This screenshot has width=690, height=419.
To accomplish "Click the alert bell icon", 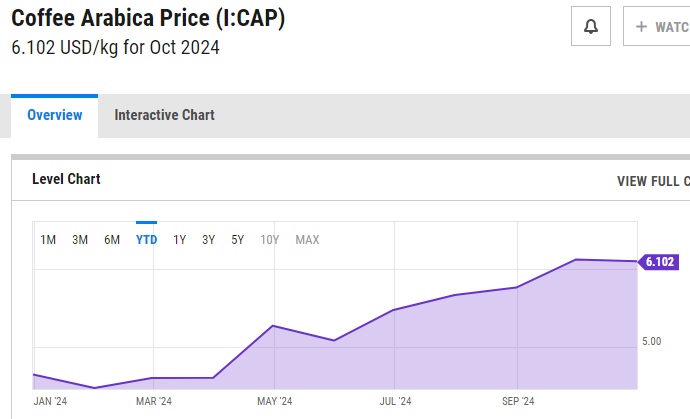I will [x=591, y=26].
